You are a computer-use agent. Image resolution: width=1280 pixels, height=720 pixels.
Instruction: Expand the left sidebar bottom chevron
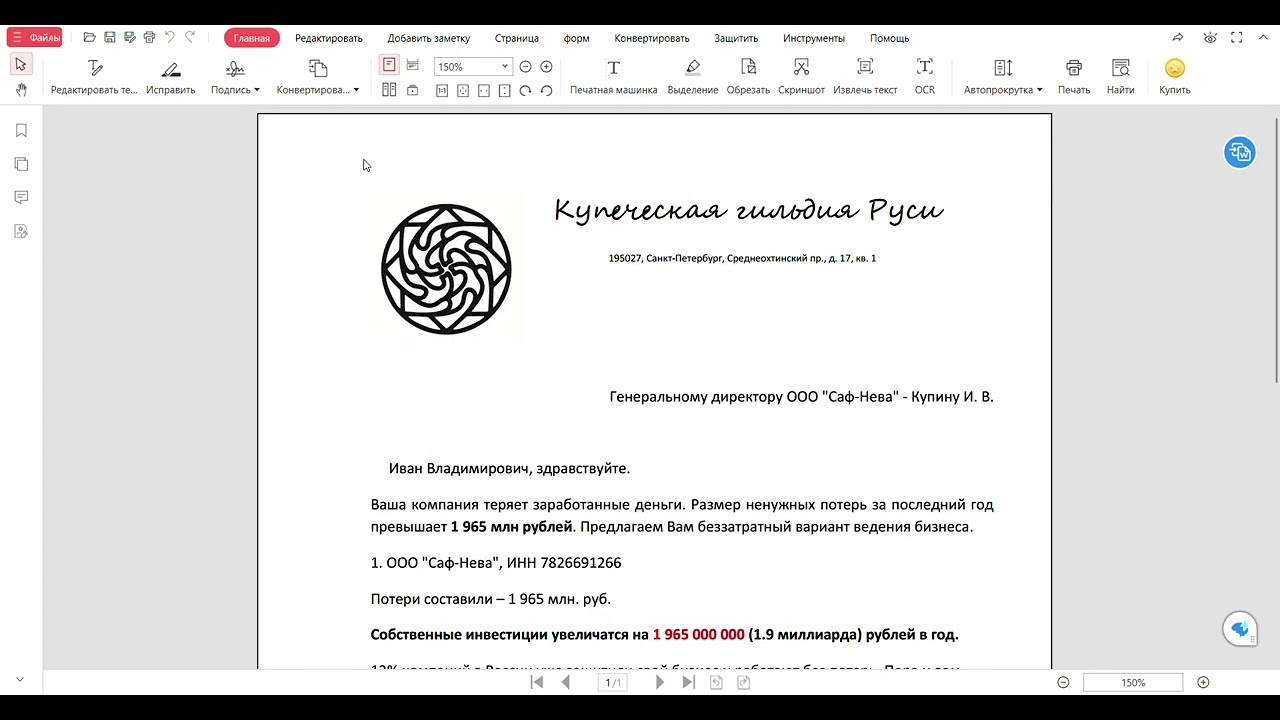[x=20, y=680]
